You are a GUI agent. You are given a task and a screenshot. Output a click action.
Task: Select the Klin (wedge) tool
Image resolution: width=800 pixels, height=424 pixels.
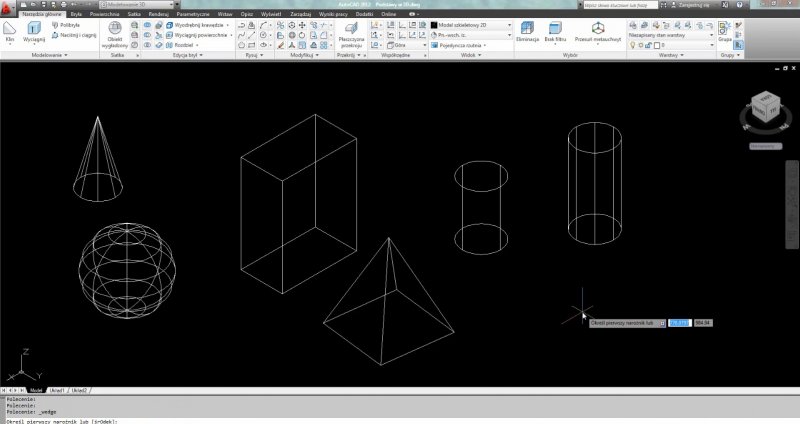point(11,31)
